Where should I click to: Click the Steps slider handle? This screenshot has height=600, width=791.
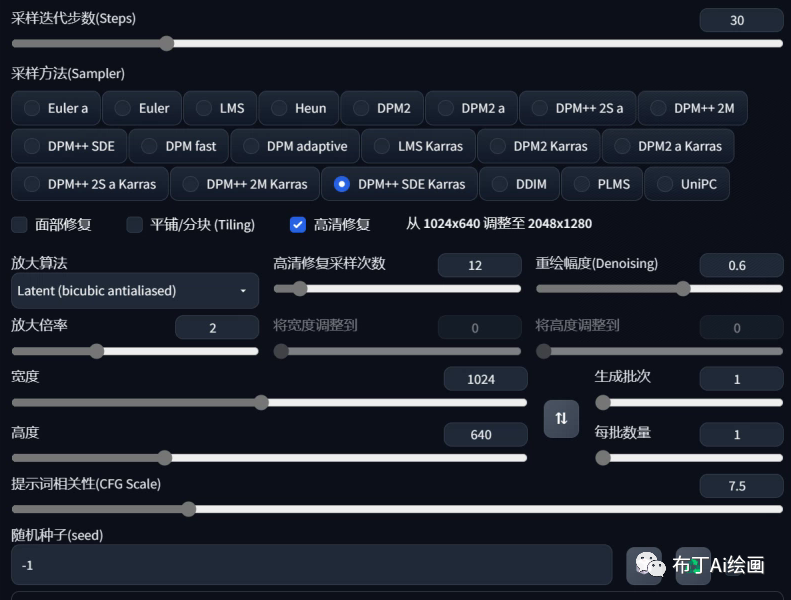[167, 43]
